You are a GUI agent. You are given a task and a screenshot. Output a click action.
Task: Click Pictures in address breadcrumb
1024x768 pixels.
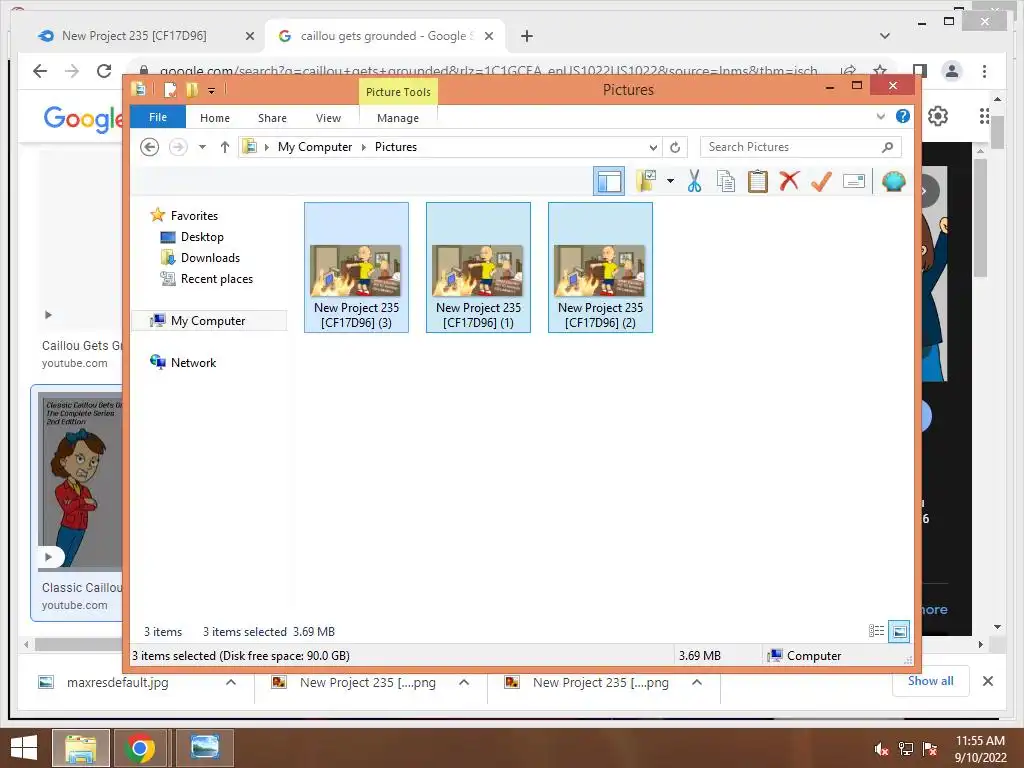point(396,147)
